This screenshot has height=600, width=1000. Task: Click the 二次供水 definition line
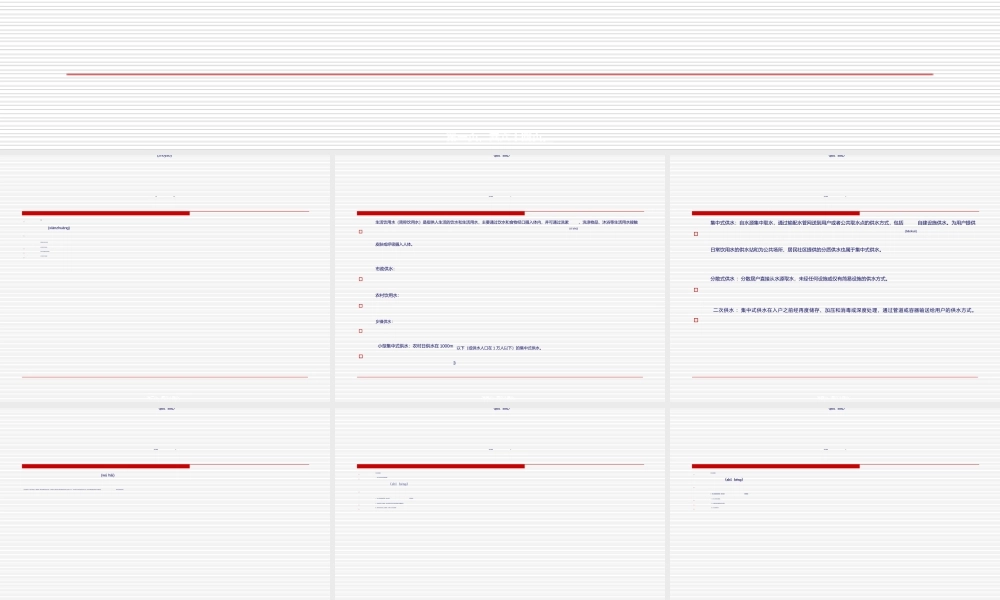(x=843, y=310)
